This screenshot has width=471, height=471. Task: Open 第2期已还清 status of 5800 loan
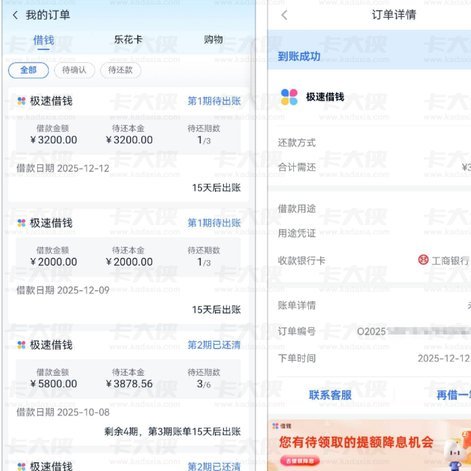click(214, 345)
